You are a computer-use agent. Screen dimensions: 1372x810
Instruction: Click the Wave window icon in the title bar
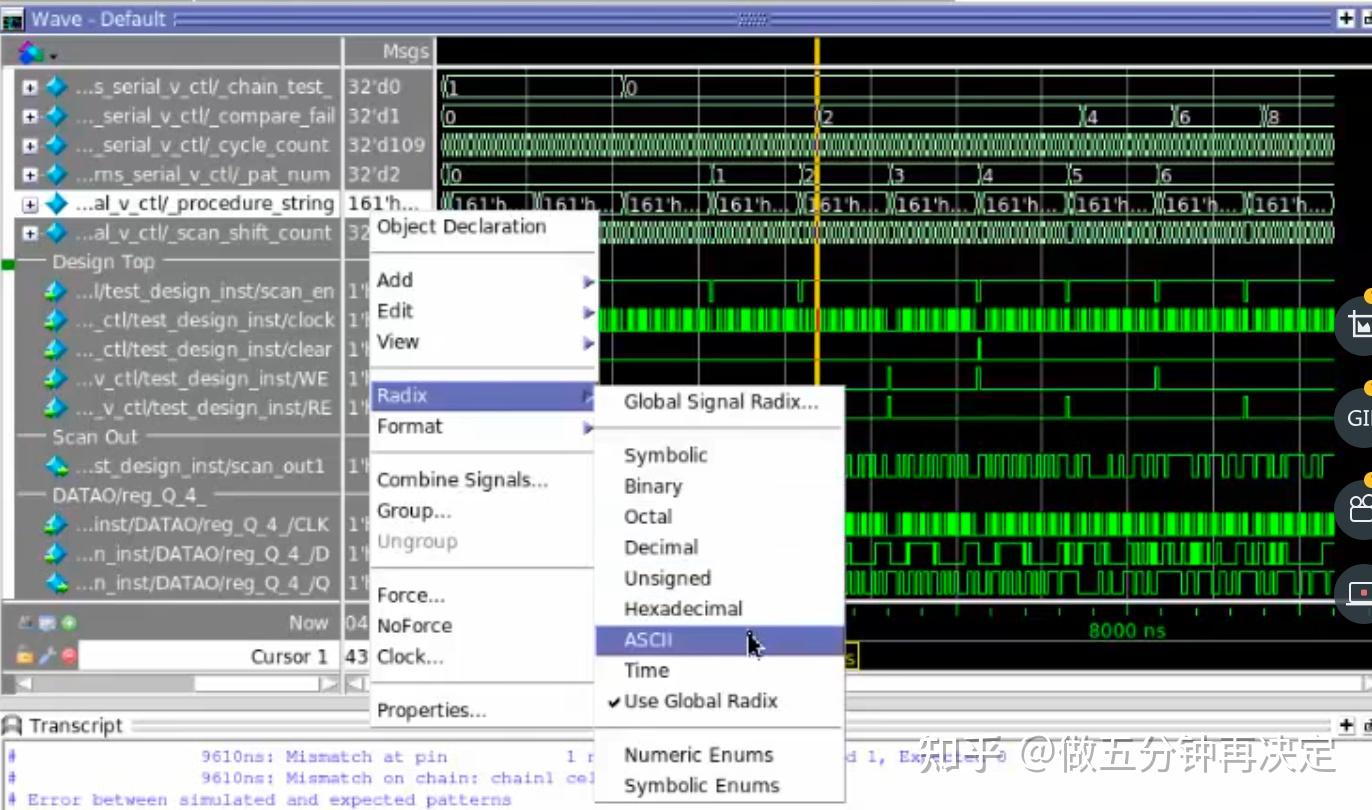click(13, 18)
